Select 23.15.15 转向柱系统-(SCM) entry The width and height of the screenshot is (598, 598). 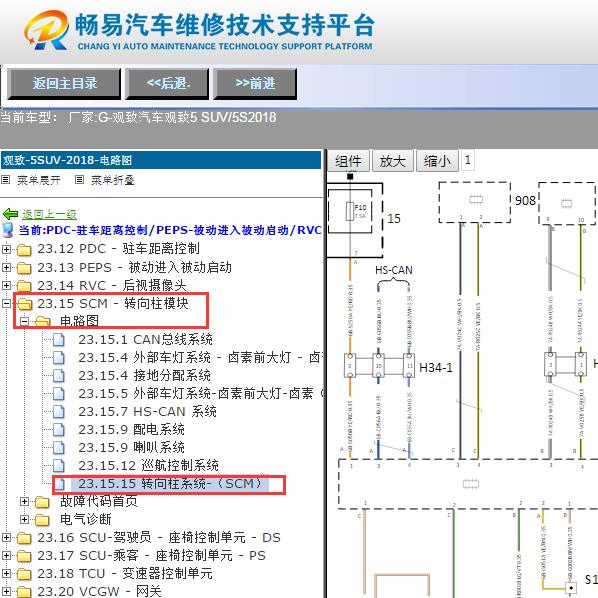coord(170,484)
